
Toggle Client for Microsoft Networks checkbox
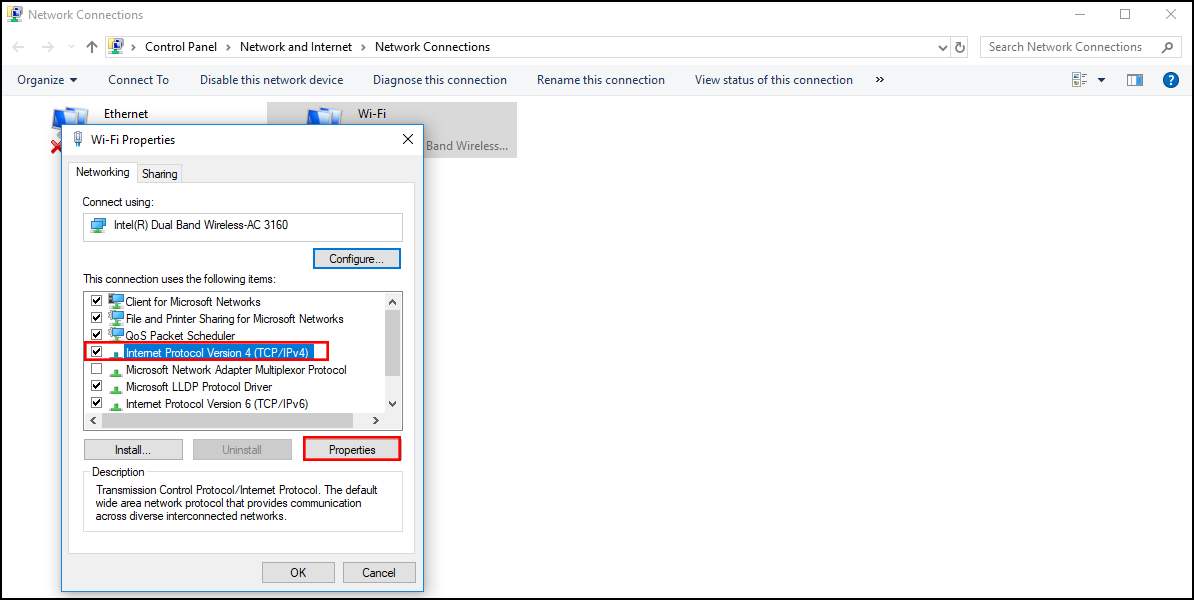(96, 302)
